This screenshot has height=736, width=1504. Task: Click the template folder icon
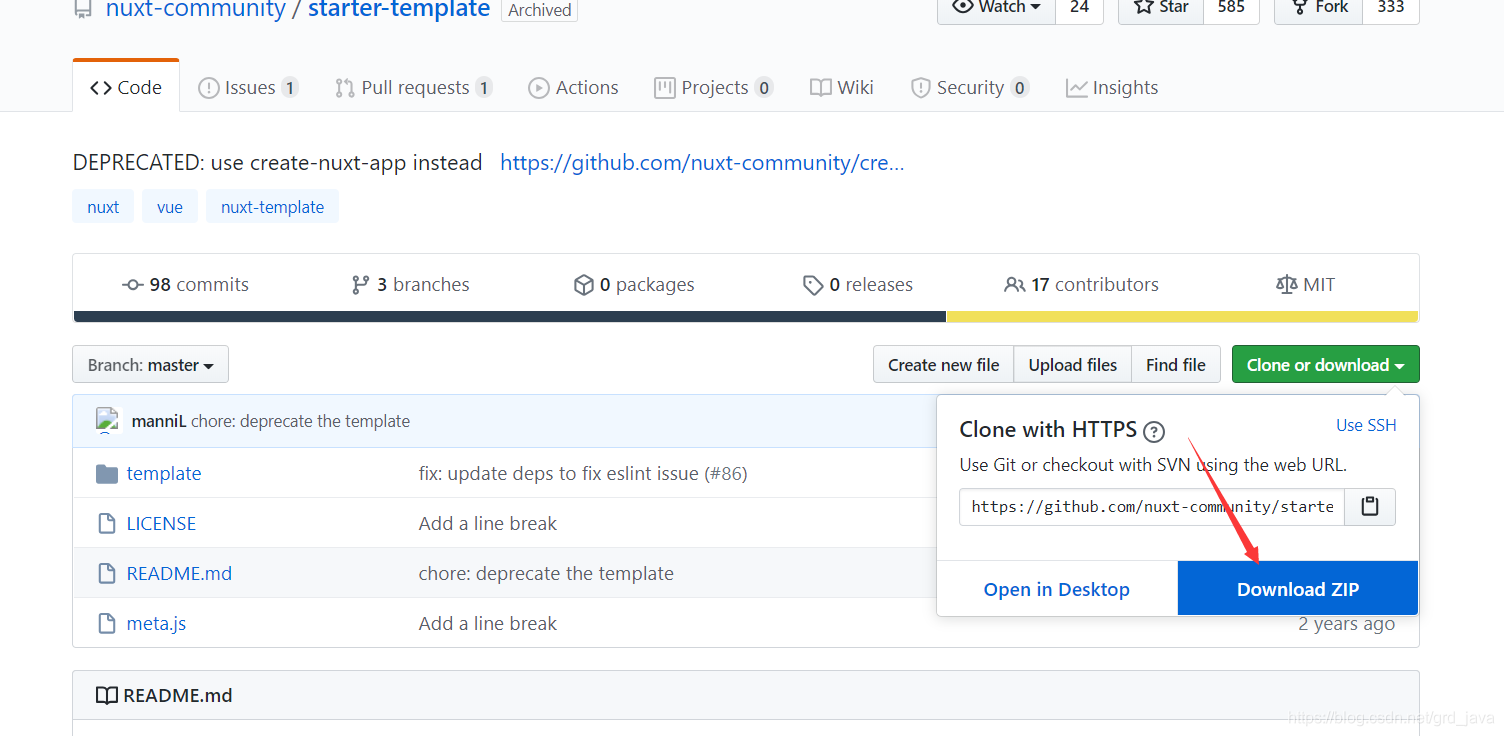coord(107,473)
